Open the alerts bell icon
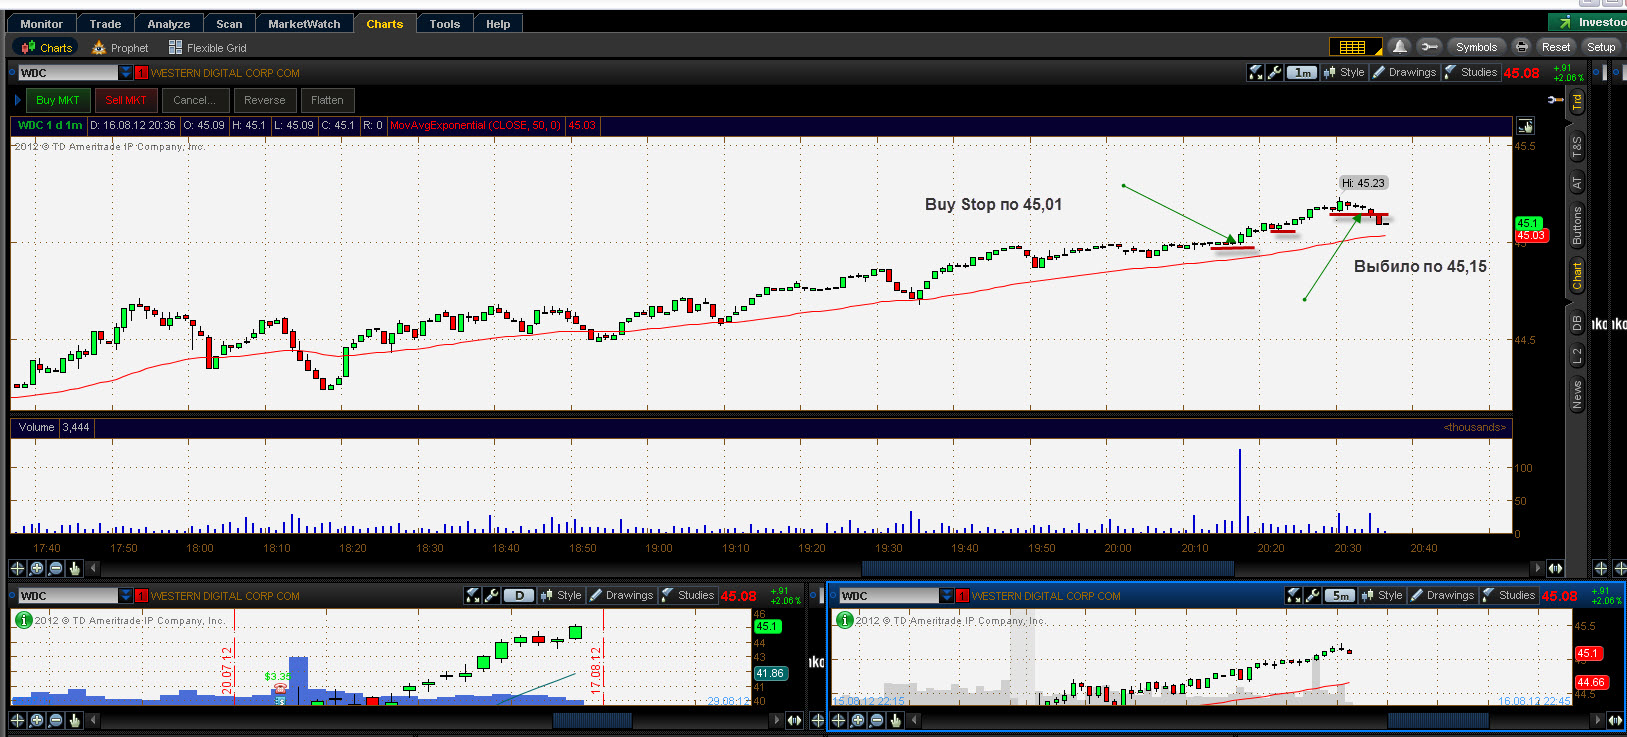Viewport: 1627px width, 737px height. 1400,47
